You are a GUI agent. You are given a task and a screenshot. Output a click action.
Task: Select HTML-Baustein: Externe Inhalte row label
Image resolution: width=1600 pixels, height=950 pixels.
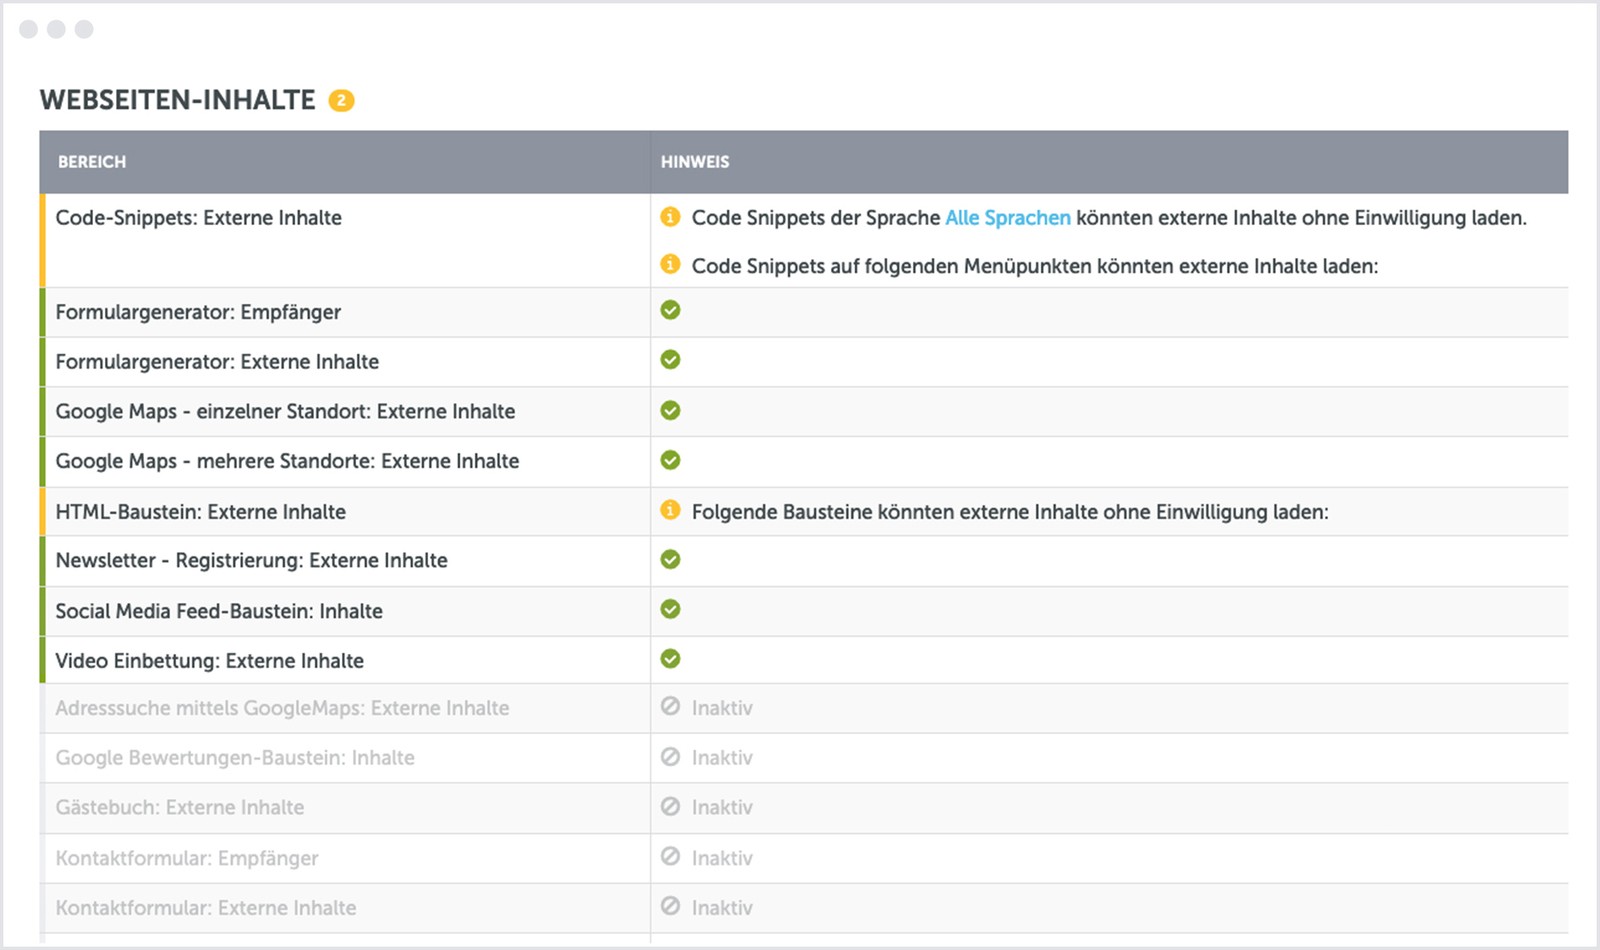tap(200, 512)
